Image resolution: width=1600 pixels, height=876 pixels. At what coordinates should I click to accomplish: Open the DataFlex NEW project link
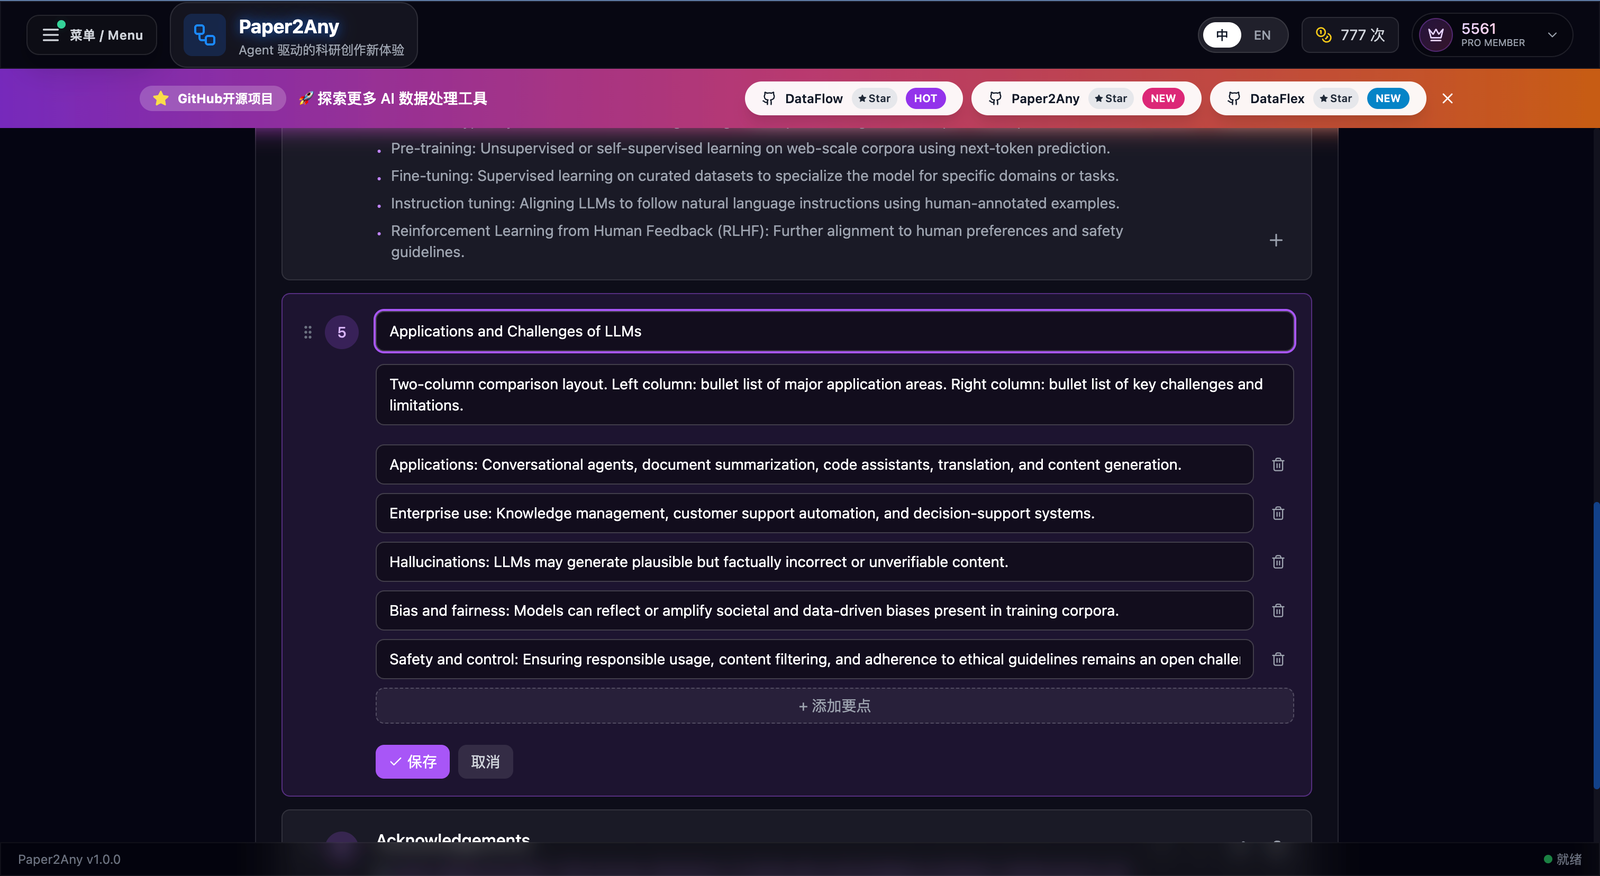[1317, 98]
